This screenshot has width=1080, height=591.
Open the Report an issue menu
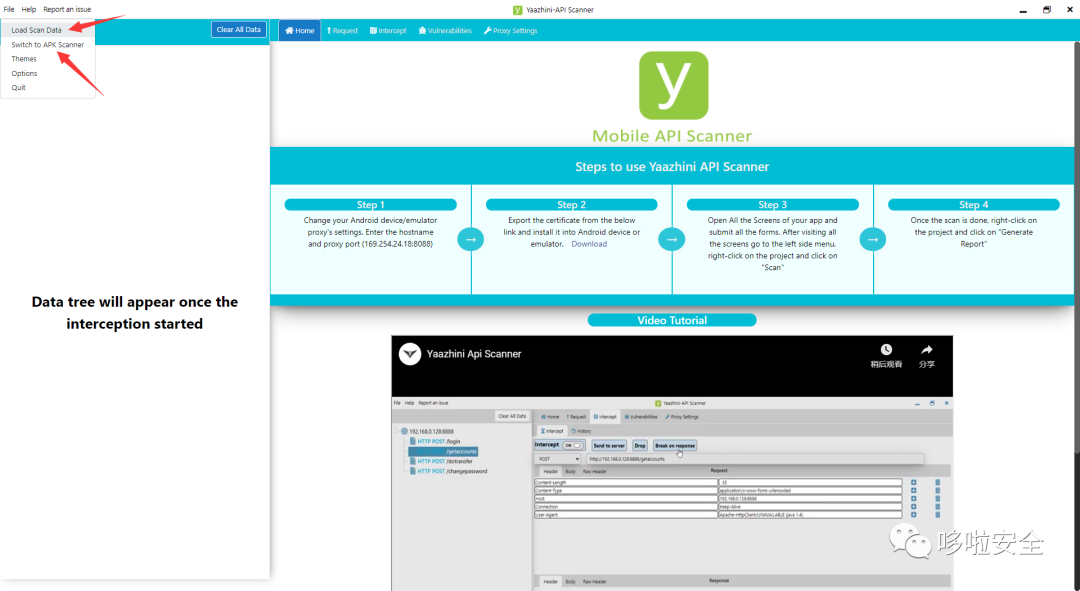point(67,10)
